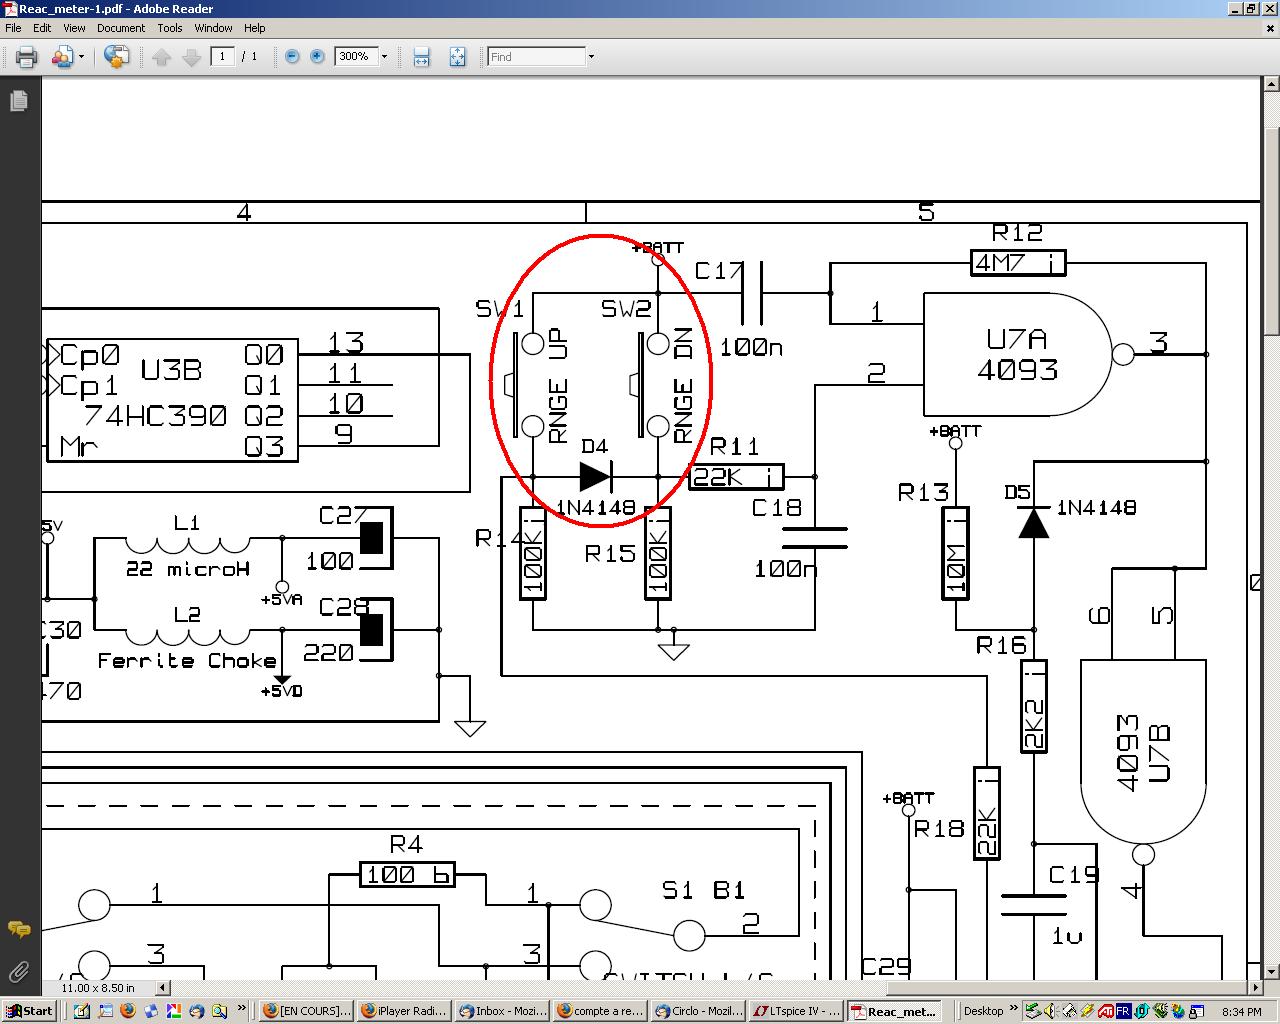Click the 11.00 x 8.50 in page size label

click(98, 988)
